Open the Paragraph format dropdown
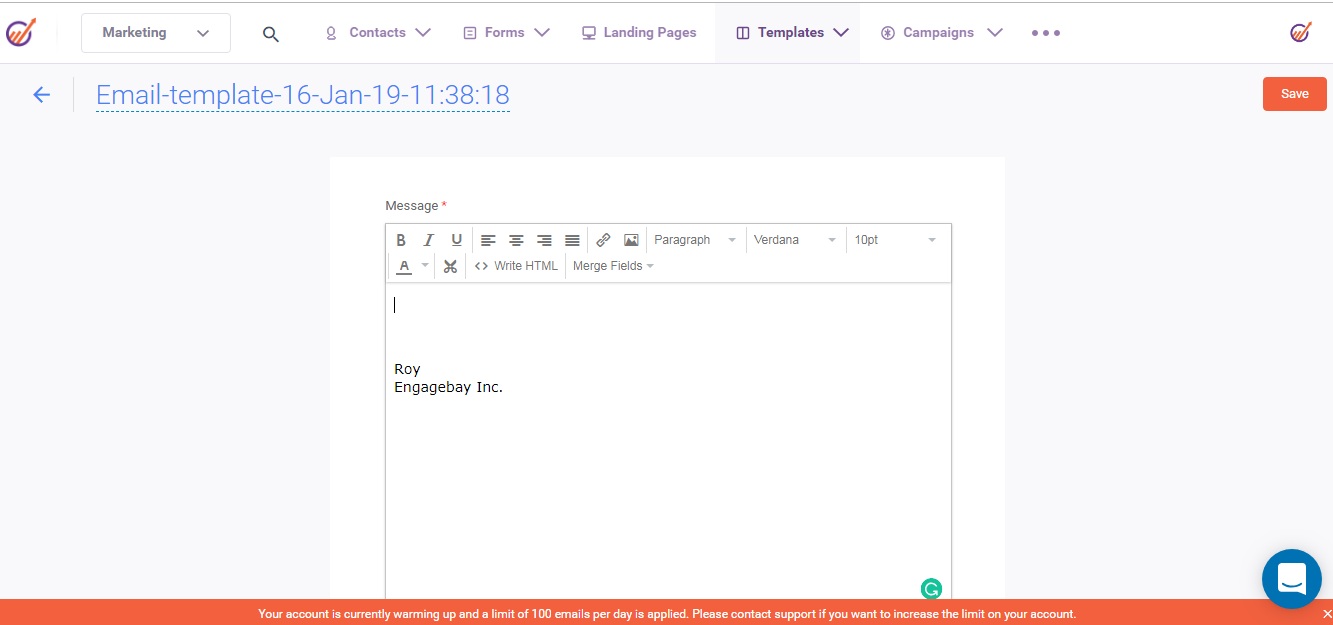The height and width of the screenshot is (625, 1333). point(695,240)
